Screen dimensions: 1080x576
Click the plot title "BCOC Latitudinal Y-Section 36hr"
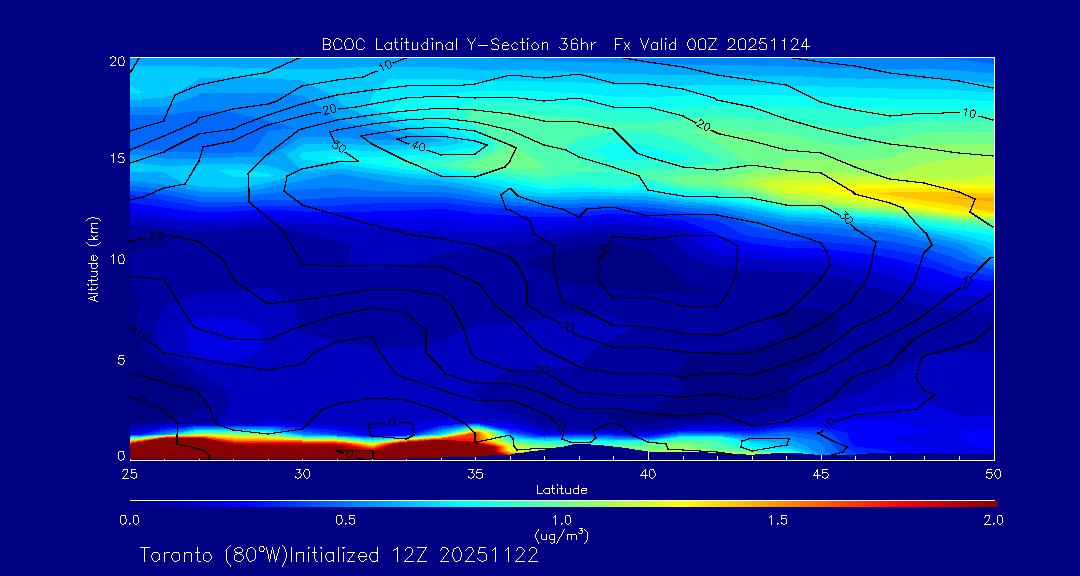coord(461,45)
